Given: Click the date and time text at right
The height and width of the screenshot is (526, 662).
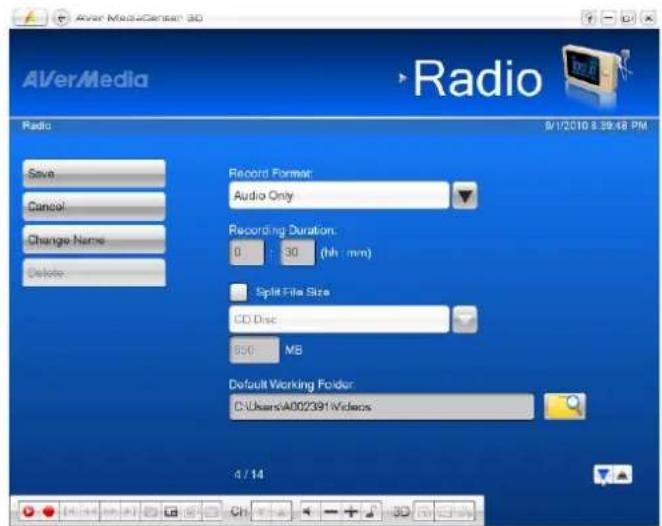Looking at the screenshot, I should coord(596,126).
